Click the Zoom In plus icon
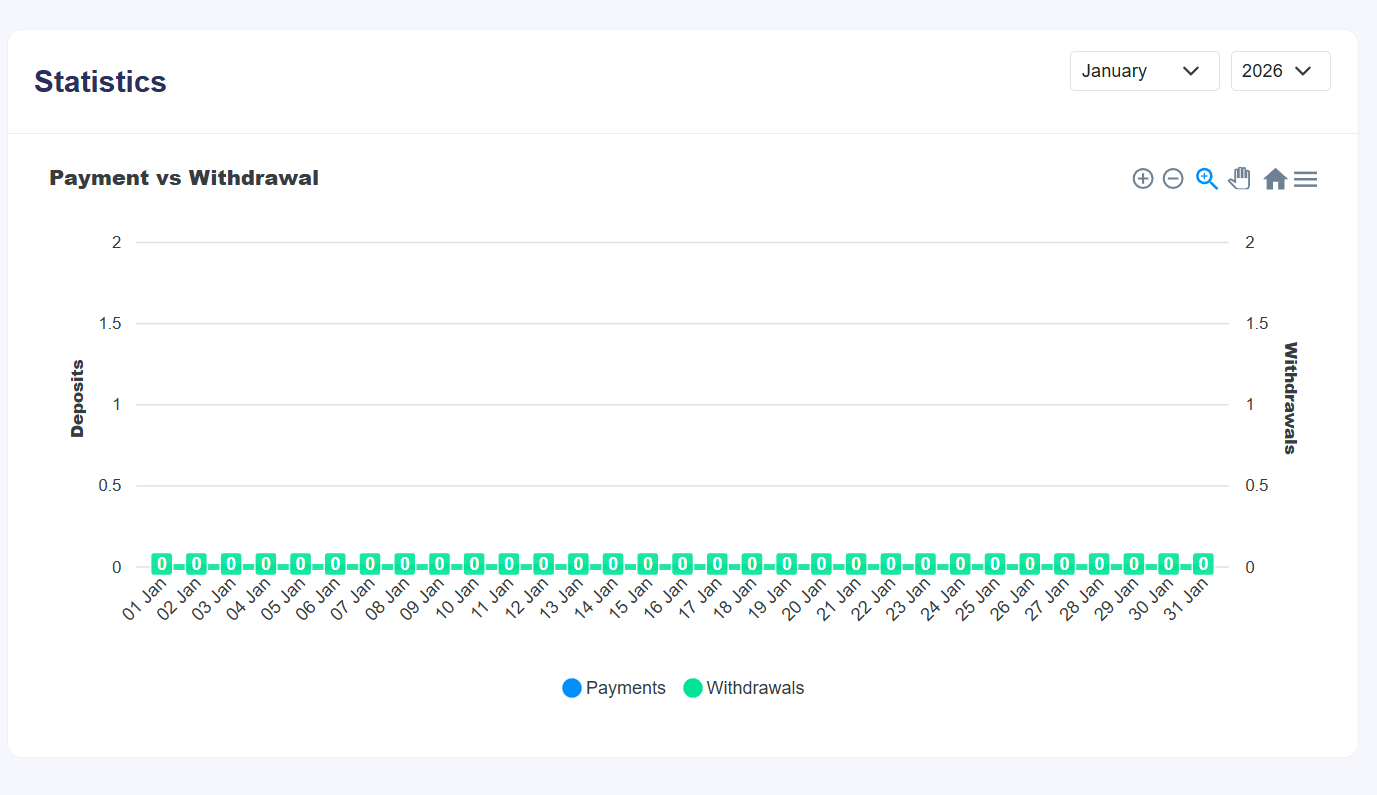 [x=1143, y=179]
